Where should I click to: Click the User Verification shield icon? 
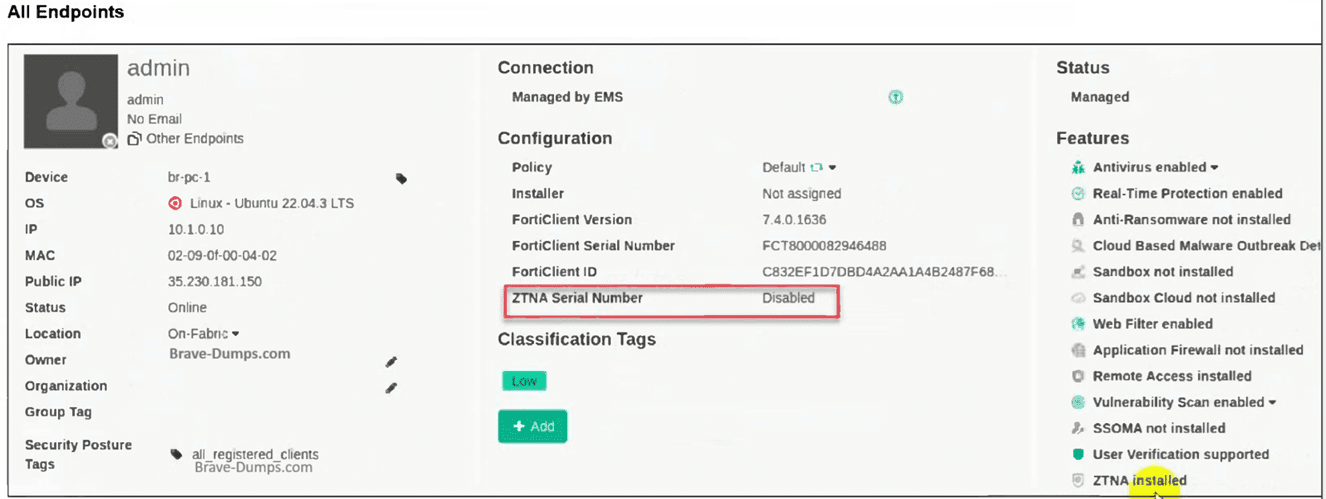coord(1078,454)
